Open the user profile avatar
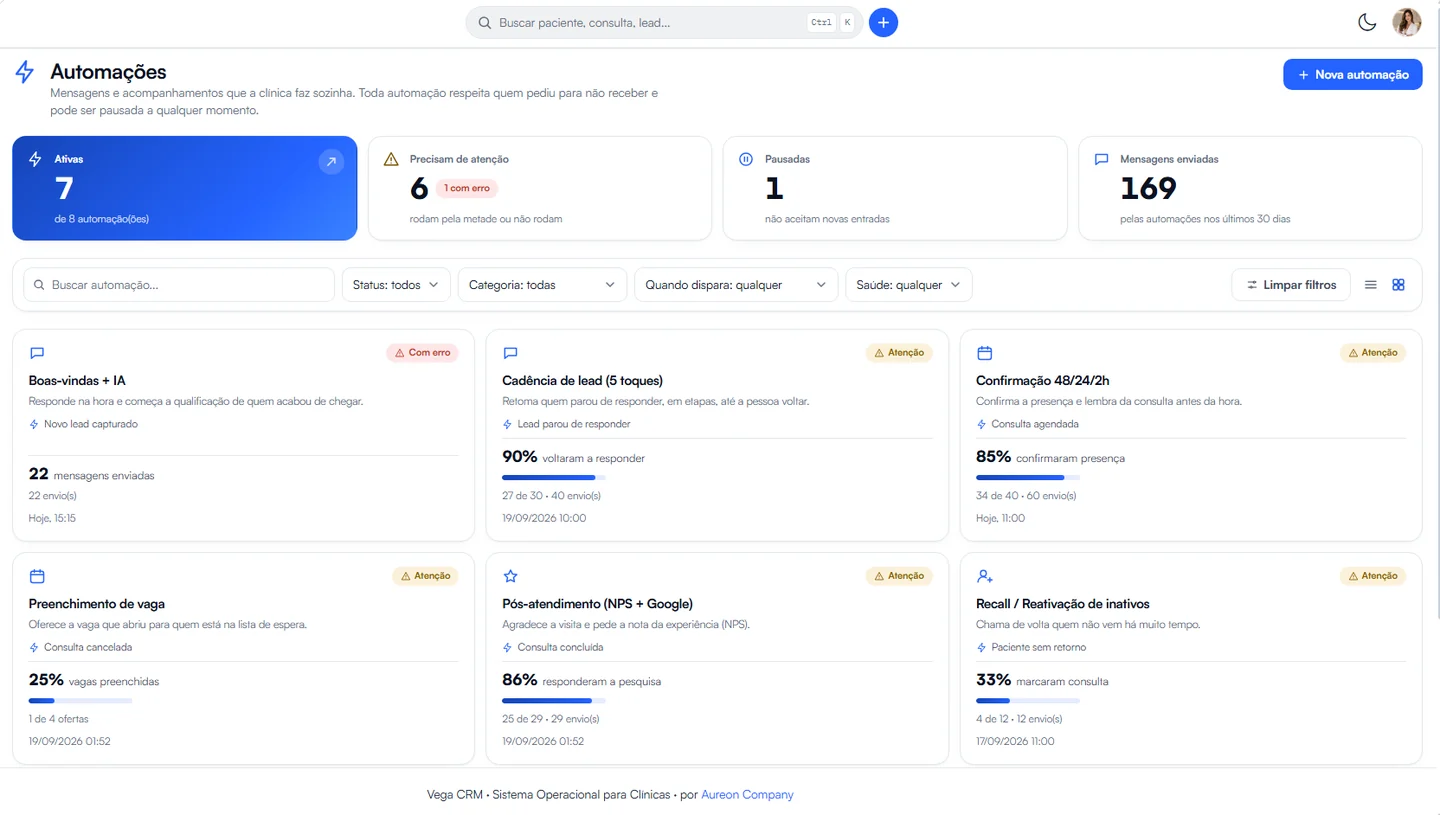This screenshot has height=815, width=1440. [x=1407, y=22]
